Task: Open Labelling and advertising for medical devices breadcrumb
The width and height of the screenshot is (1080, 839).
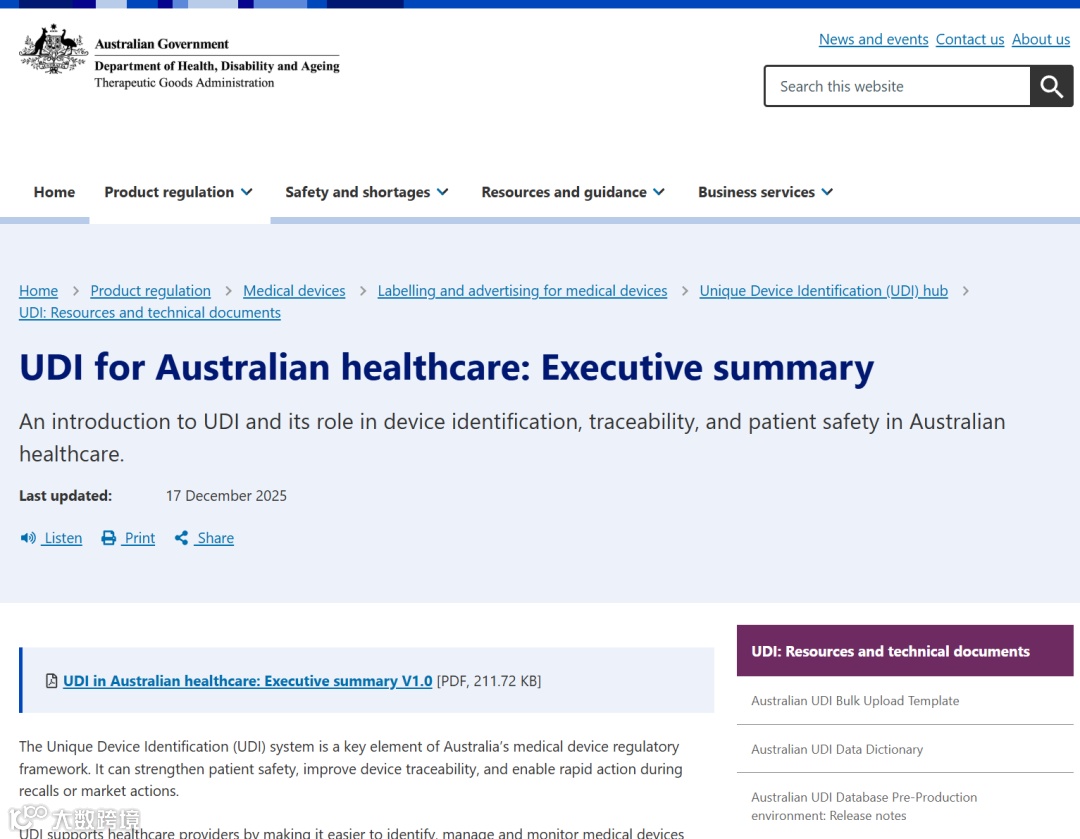Action: 522,291
